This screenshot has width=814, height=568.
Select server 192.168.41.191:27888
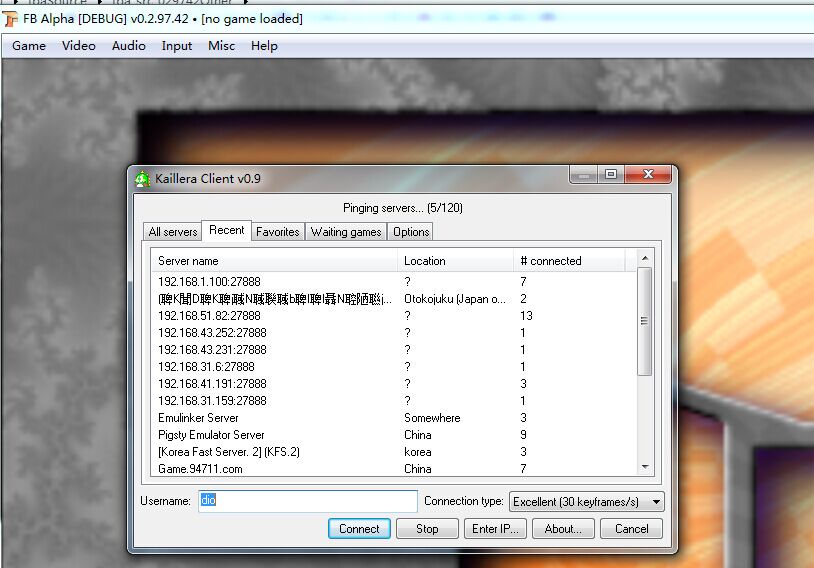(394, 384)
